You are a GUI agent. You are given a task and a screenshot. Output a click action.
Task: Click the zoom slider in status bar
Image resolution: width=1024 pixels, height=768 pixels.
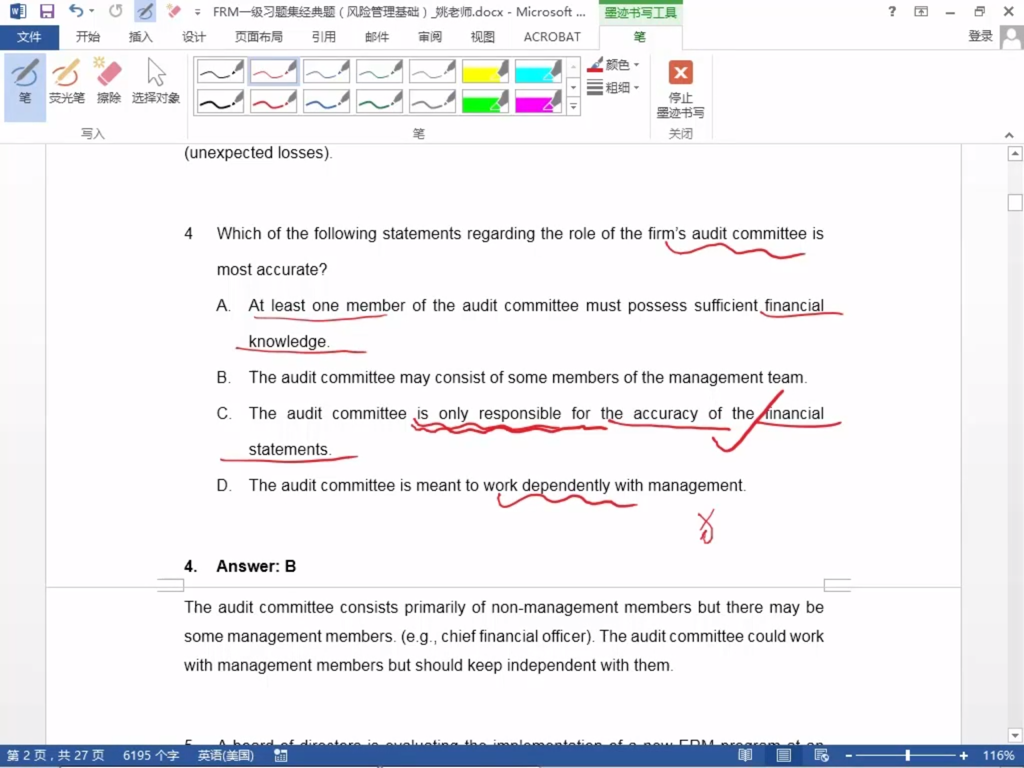(x=907, y=756)
